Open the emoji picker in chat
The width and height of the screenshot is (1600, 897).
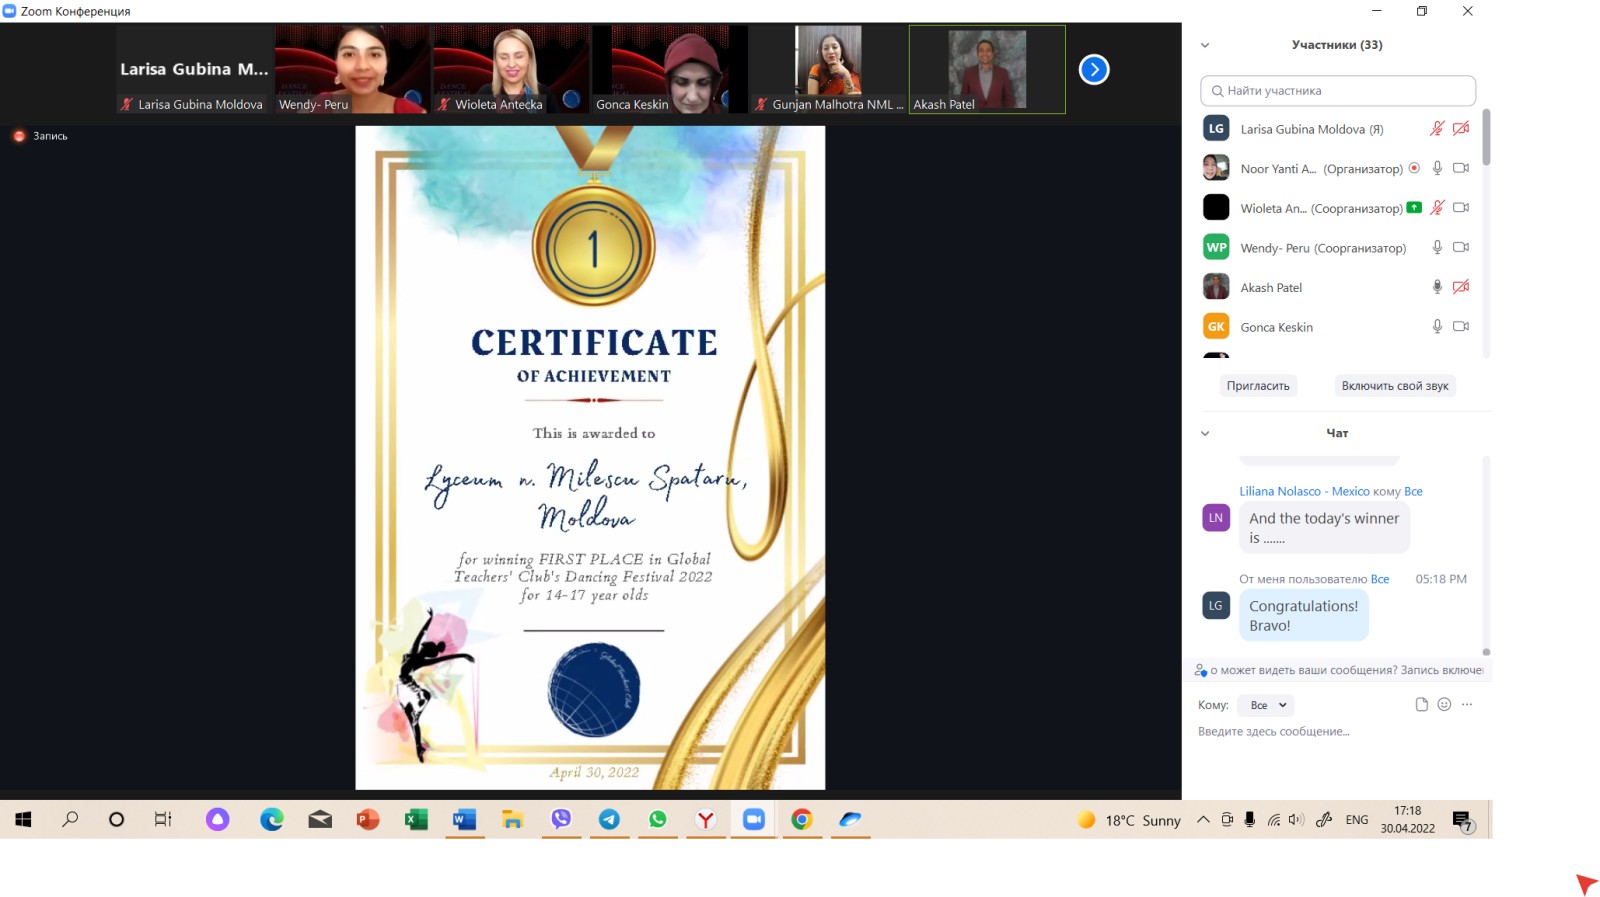1444,705
